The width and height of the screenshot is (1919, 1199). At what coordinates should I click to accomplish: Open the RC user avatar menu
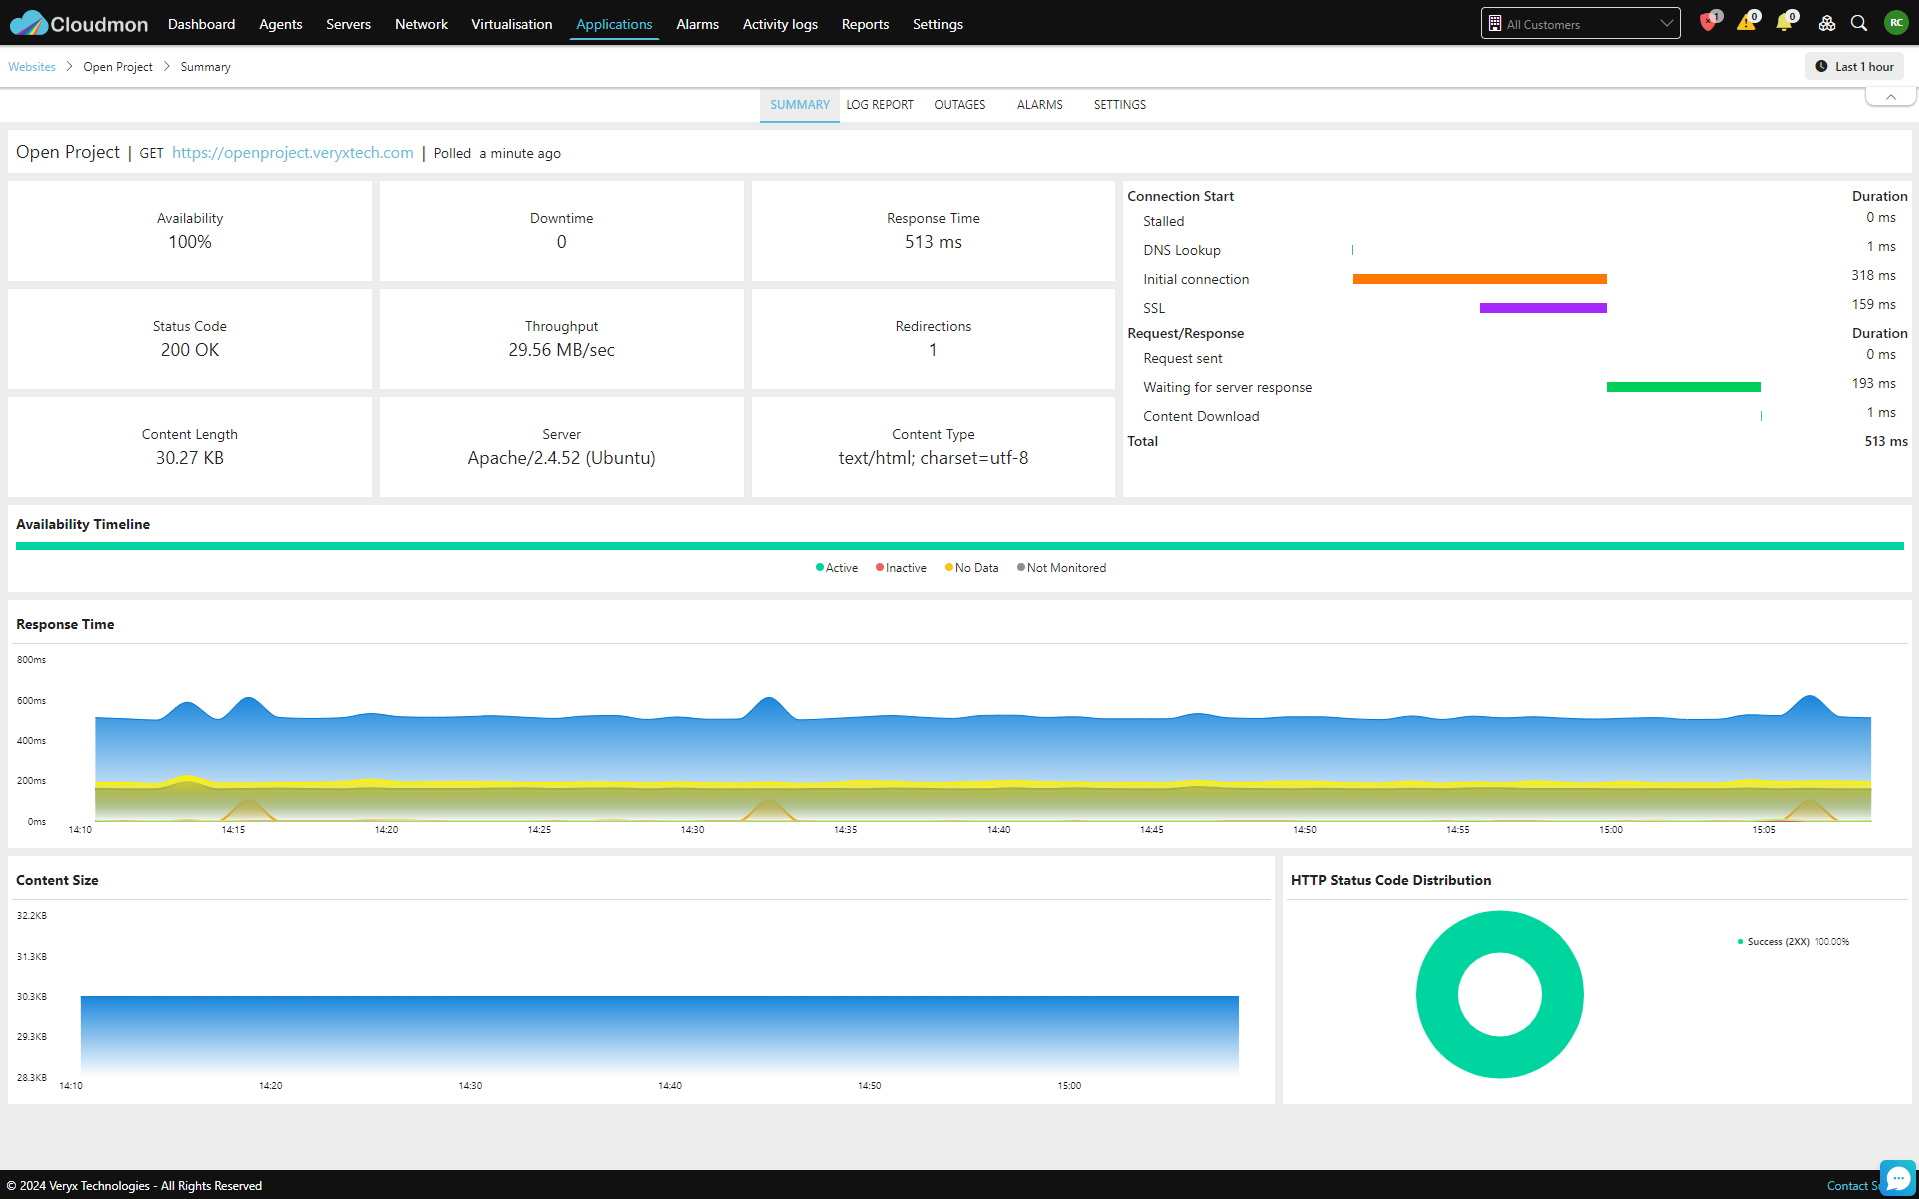click(x=1896, y=23)
